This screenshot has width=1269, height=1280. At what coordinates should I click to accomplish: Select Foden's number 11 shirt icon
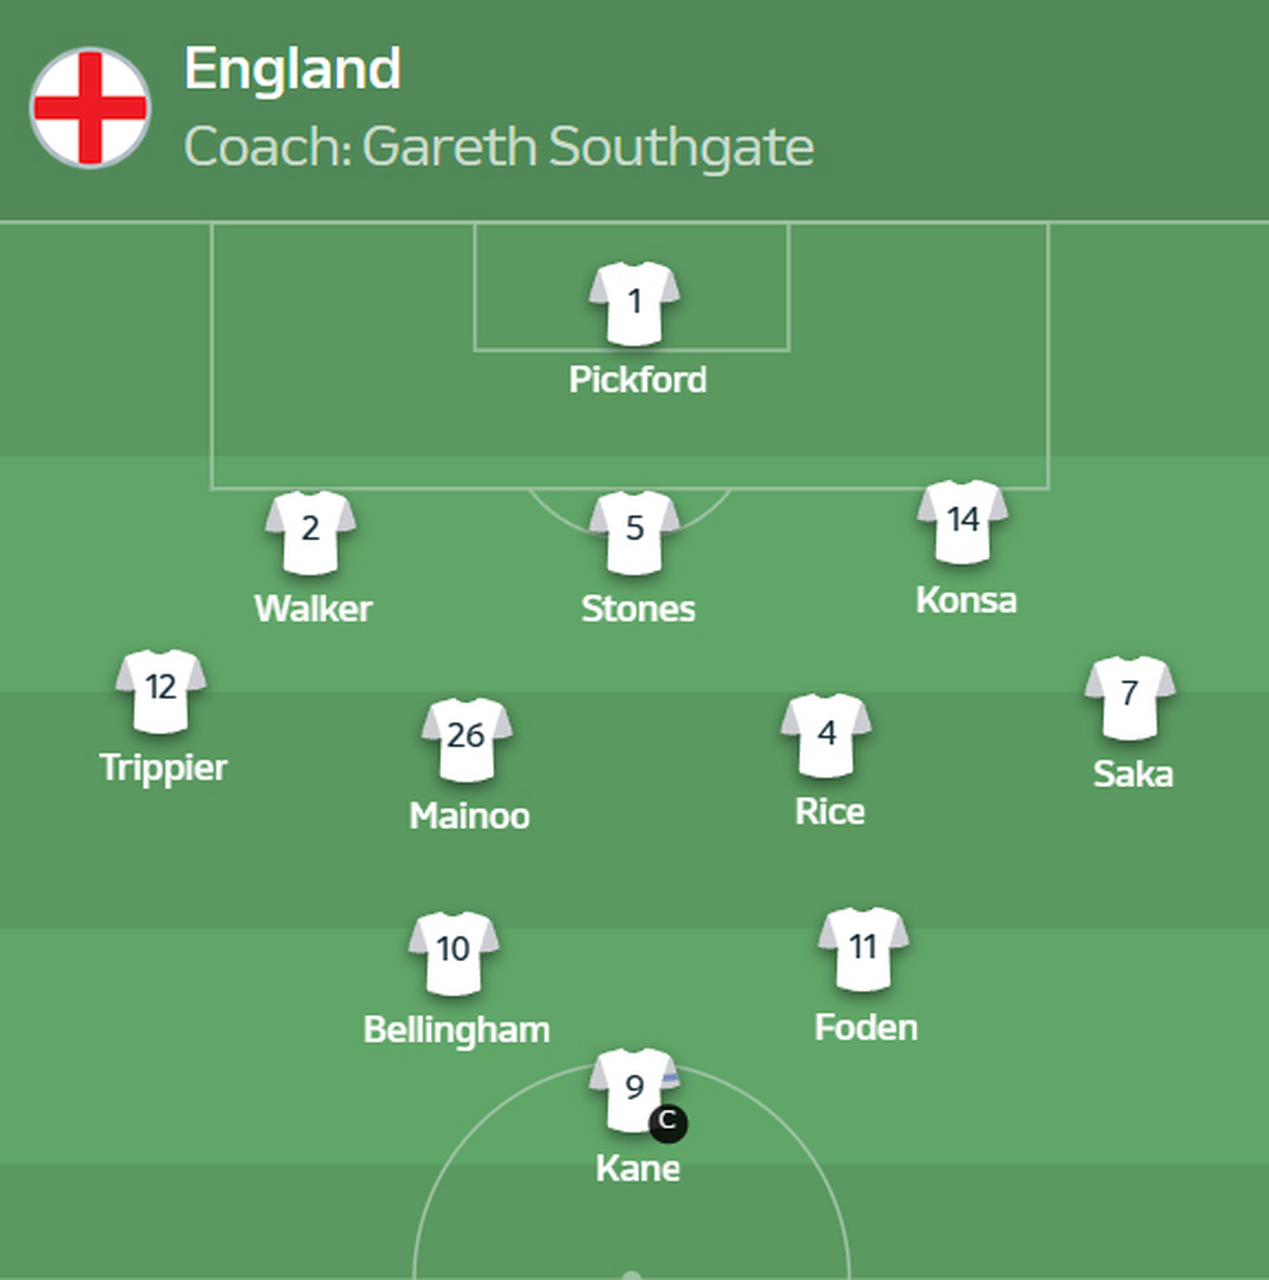[863, 949]
